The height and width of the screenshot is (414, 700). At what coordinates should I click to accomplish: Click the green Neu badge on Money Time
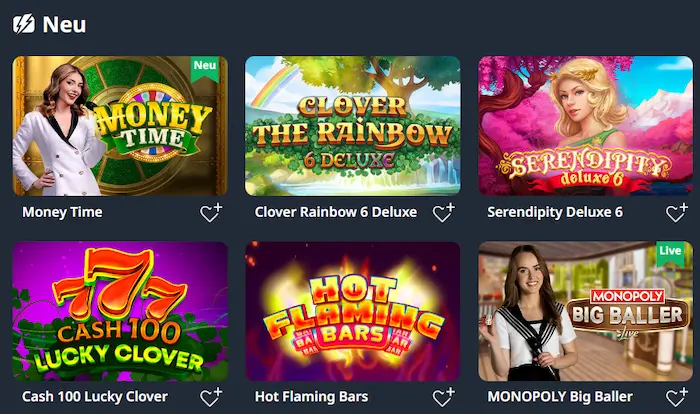(x=205, y=68)
